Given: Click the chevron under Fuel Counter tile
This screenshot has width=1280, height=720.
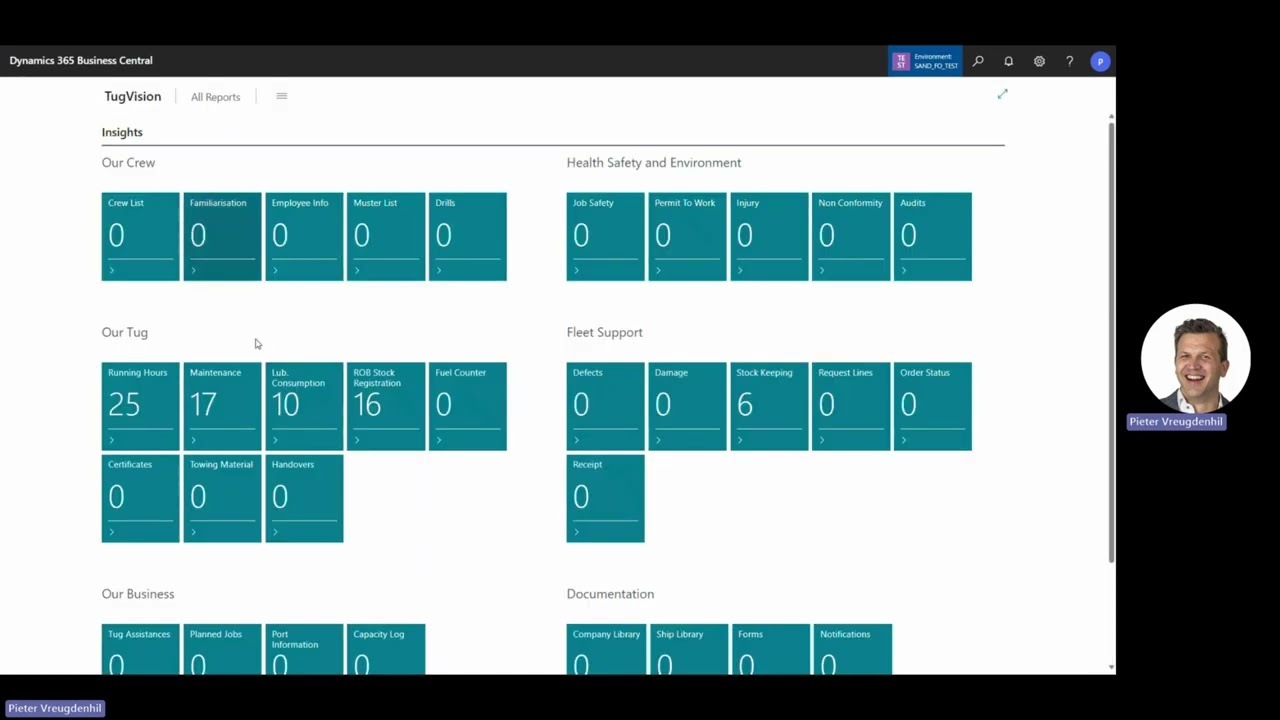Looking at the screenshot, I should (x=440, y=440).
